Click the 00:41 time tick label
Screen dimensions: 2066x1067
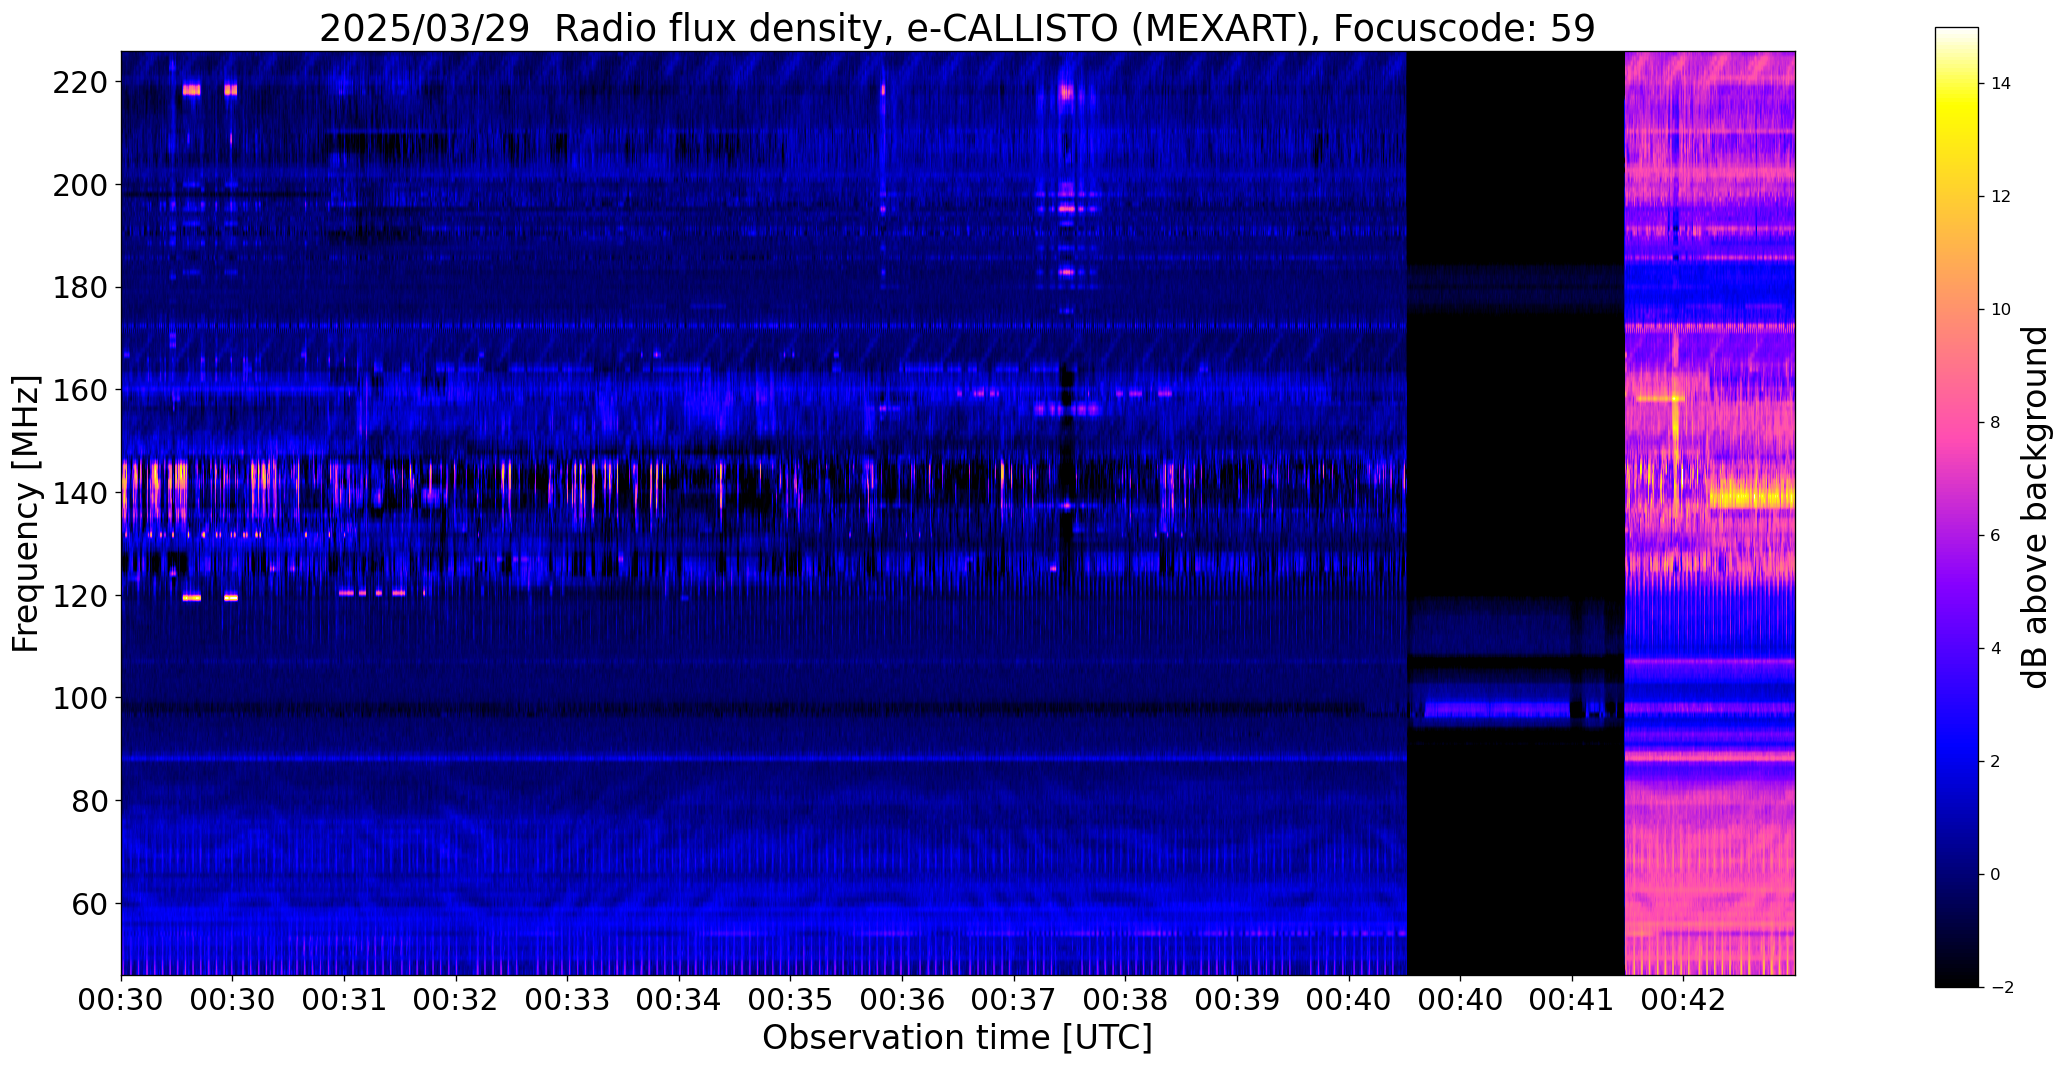point(1572,998)
